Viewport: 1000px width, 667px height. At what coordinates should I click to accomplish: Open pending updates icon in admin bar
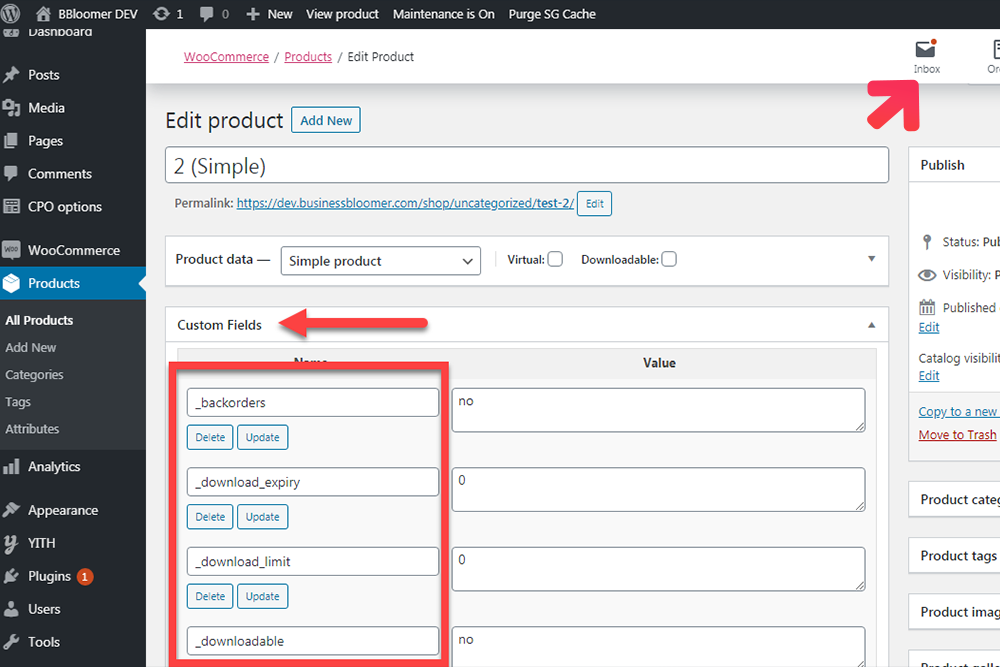tap(161, 13)
